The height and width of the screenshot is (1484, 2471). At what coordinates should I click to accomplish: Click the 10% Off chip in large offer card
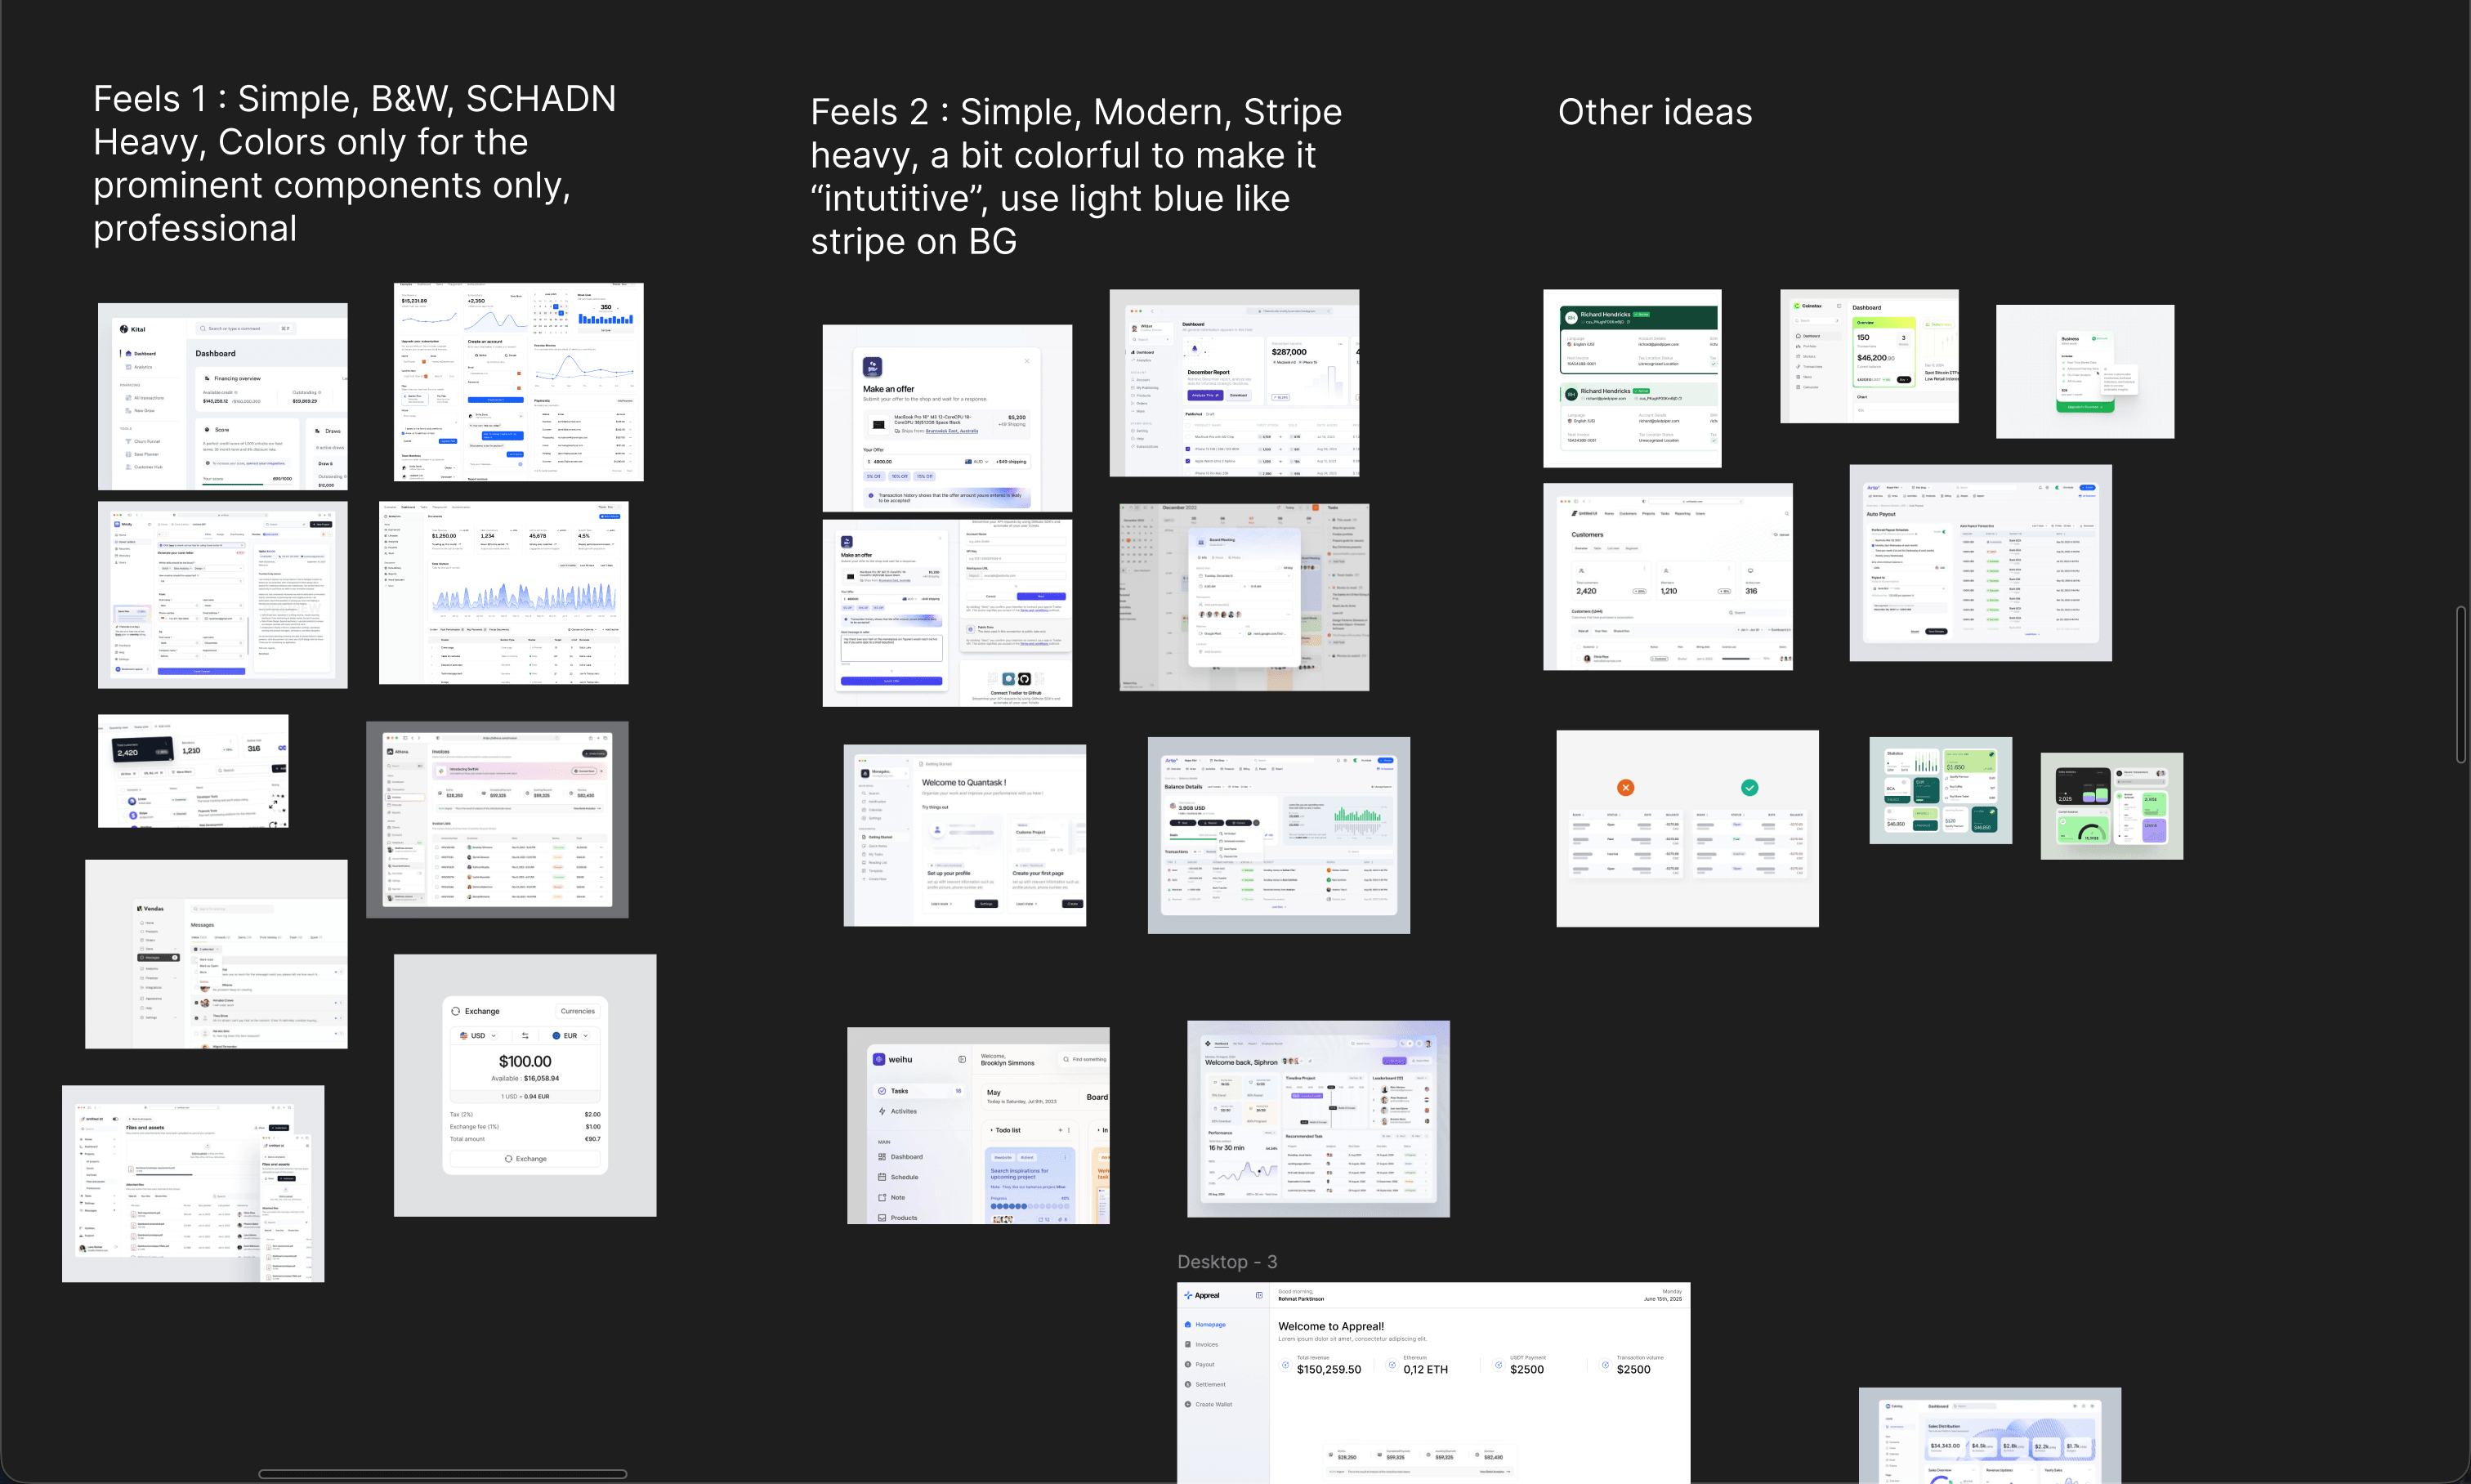coord(900,476)
